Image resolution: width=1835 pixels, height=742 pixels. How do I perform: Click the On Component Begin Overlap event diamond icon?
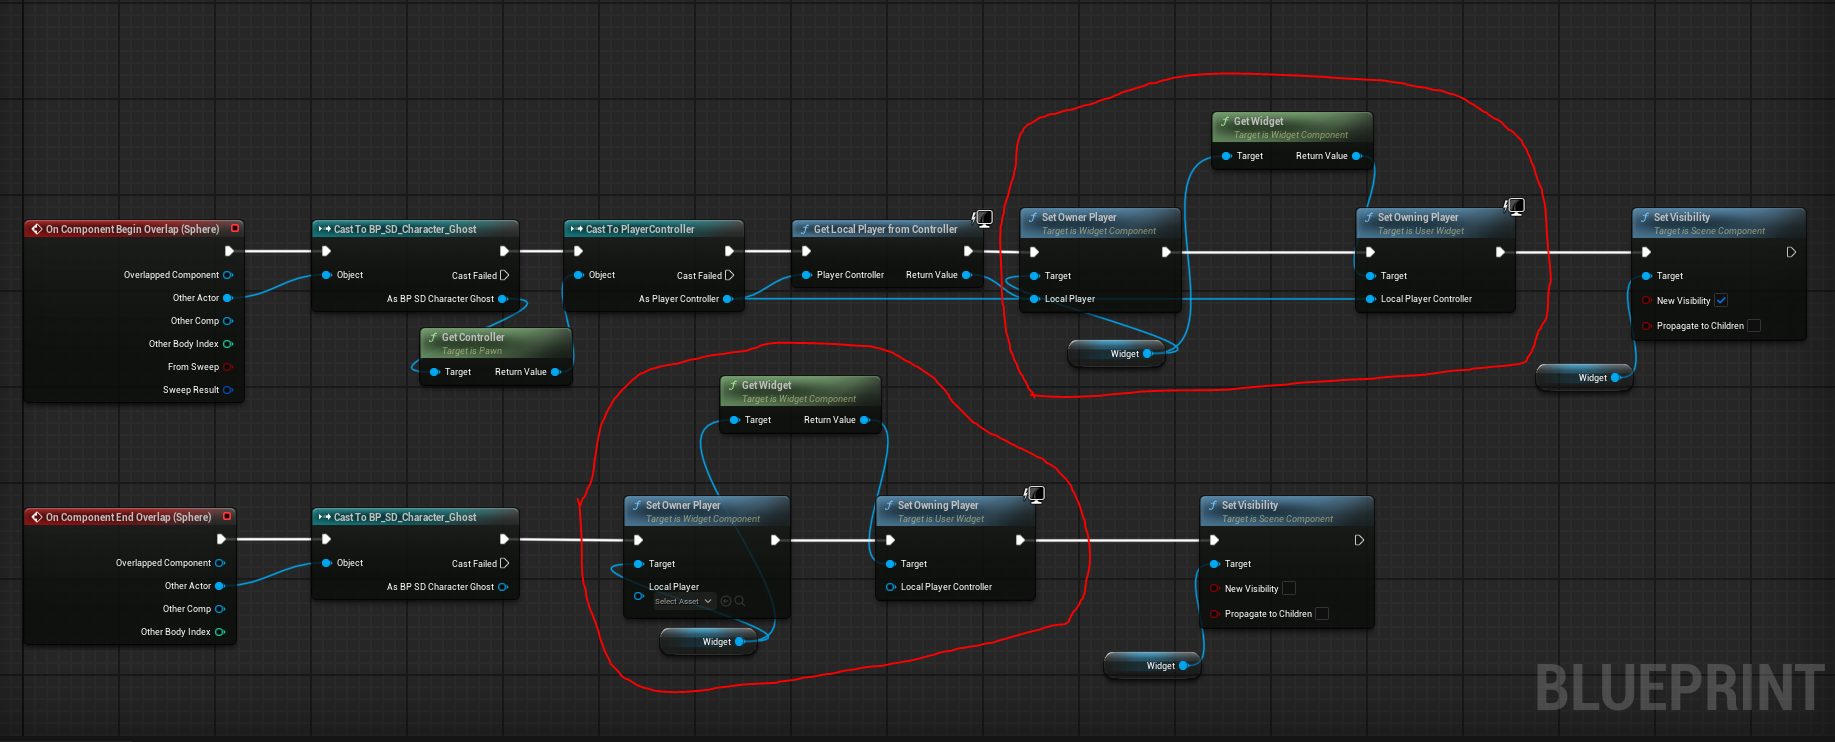tap(37, 229)
